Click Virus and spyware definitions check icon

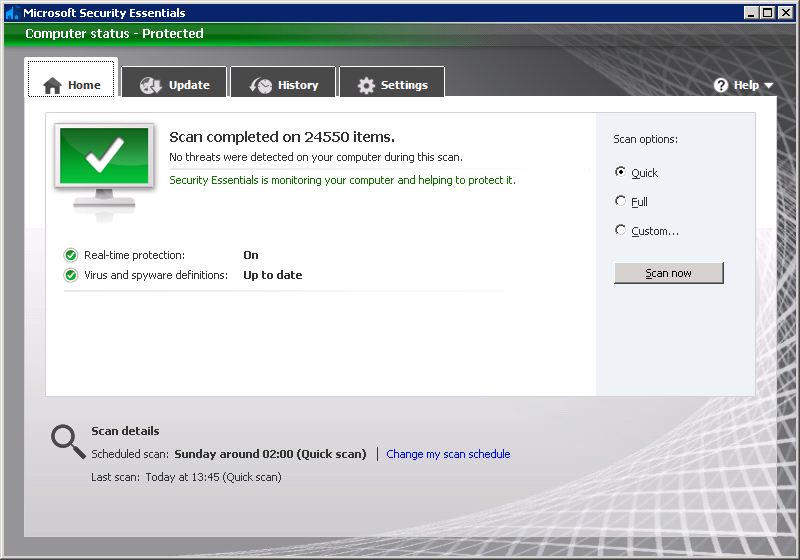(70, 275)
